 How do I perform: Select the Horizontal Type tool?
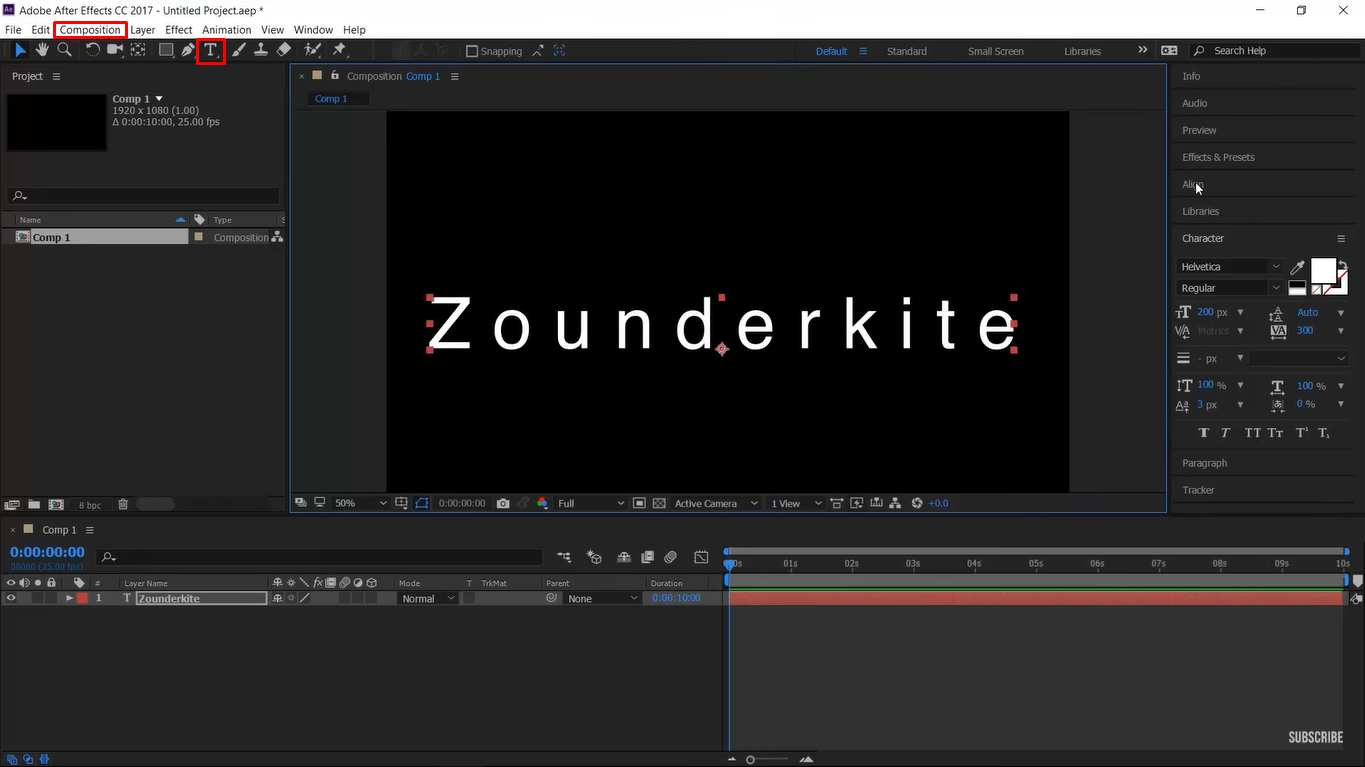point(210,49)
